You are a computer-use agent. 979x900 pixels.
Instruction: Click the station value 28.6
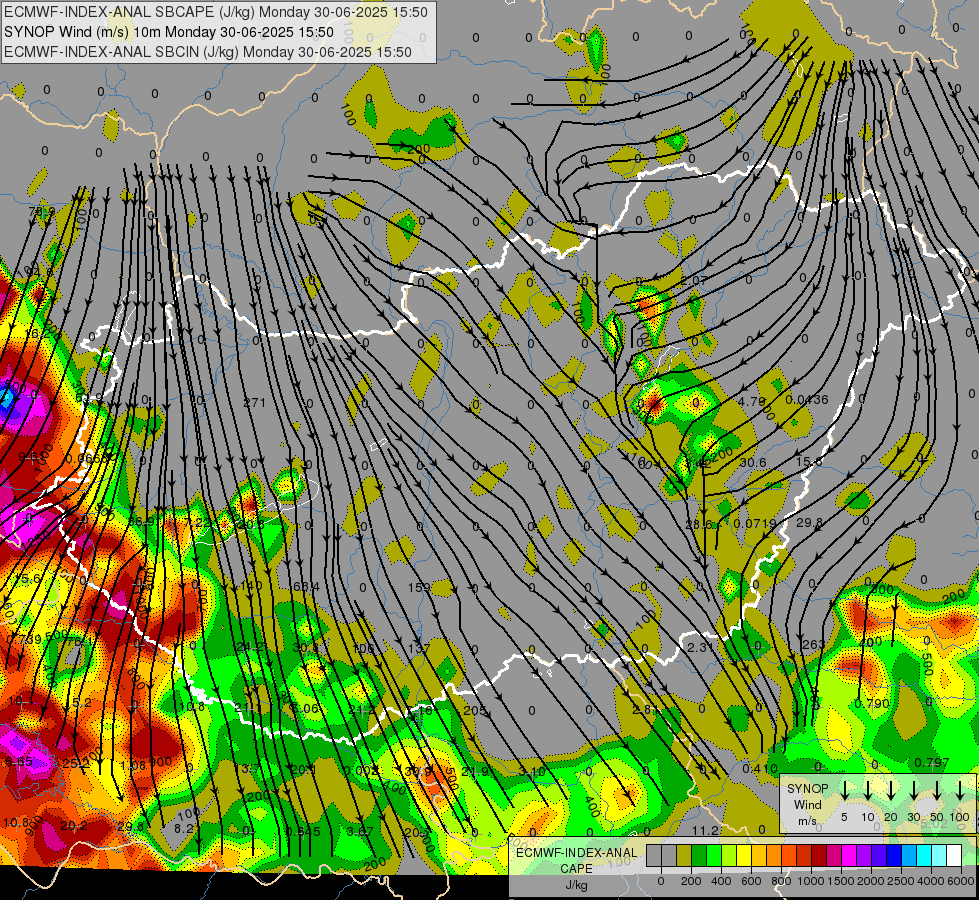(699, 525)
